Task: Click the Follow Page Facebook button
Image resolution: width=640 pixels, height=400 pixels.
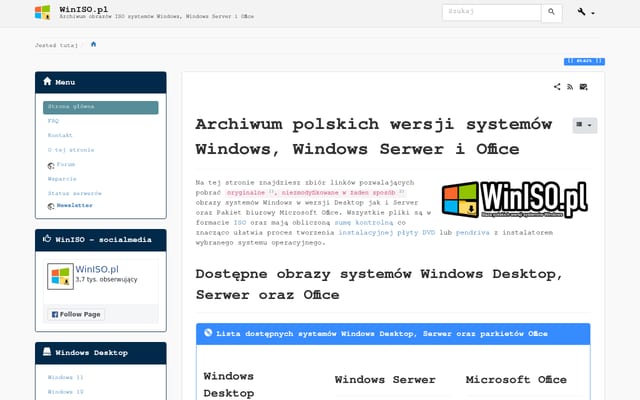Action: [x=76, y=314]
